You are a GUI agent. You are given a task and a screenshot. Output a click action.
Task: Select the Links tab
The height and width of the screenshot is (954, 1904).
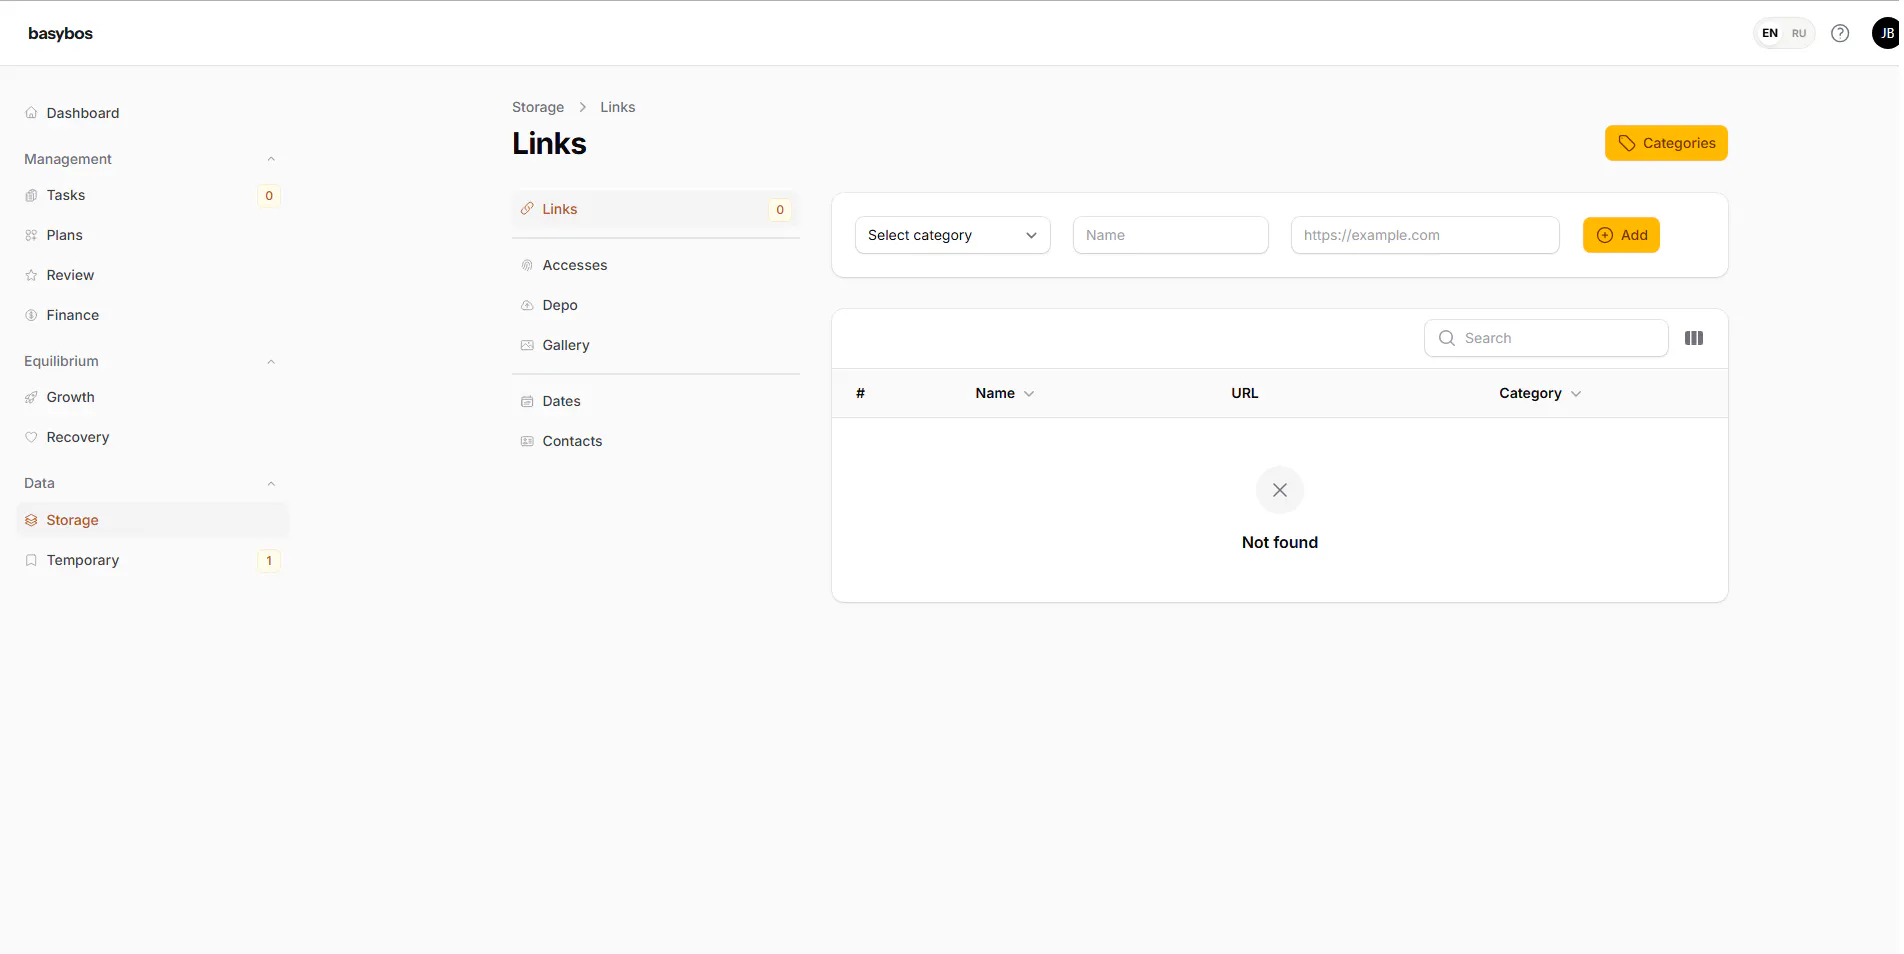coord(656,209)
